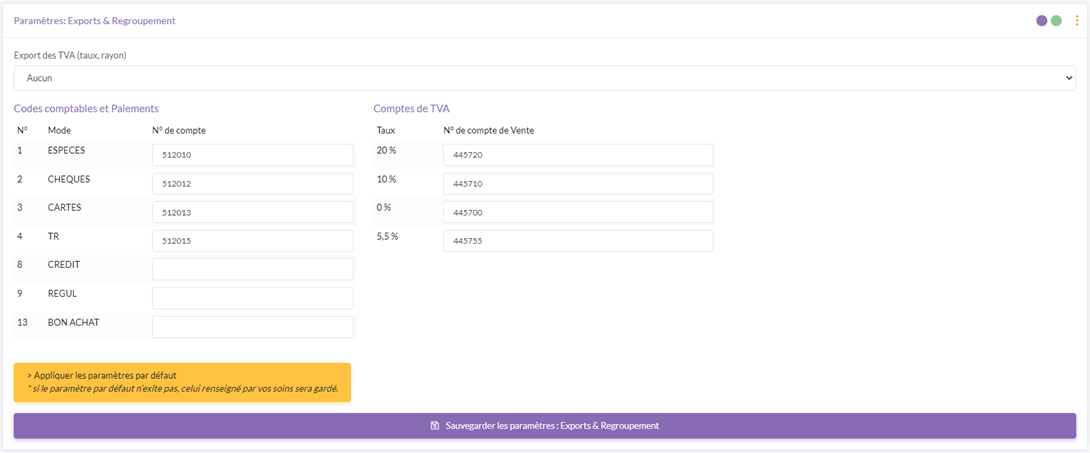
Task: Select the CHEQUES account number field
Action: pyautogui.click(x=252, y=184)
